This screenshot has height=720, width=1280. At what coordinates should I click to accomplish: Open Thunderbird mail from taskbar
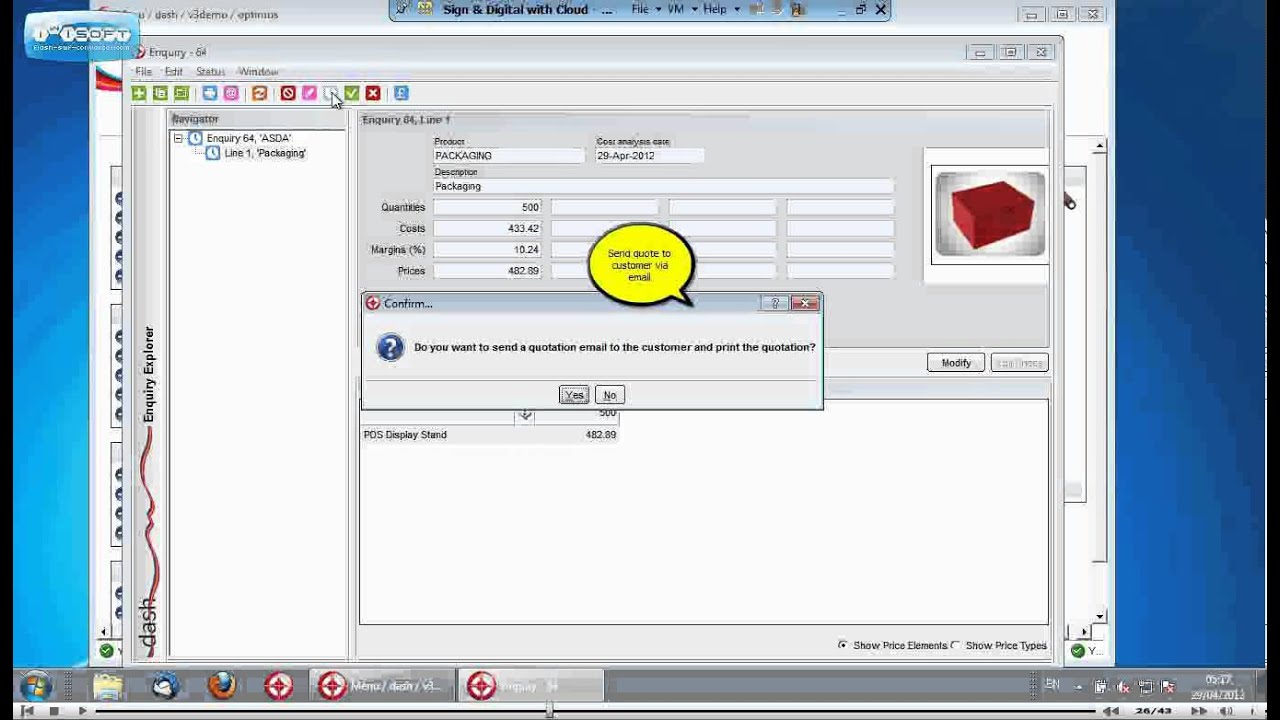165,686
